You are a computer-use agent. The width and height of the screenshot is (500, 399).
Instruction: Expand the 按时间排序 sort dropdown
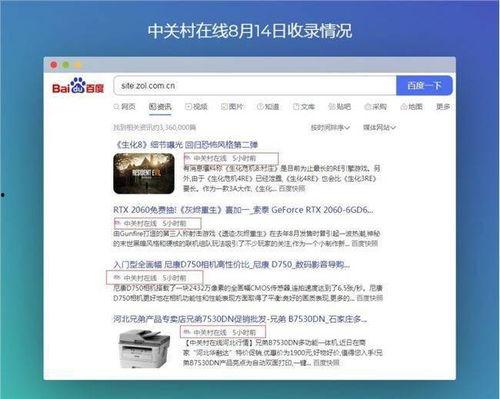click(x=330, y=127)
